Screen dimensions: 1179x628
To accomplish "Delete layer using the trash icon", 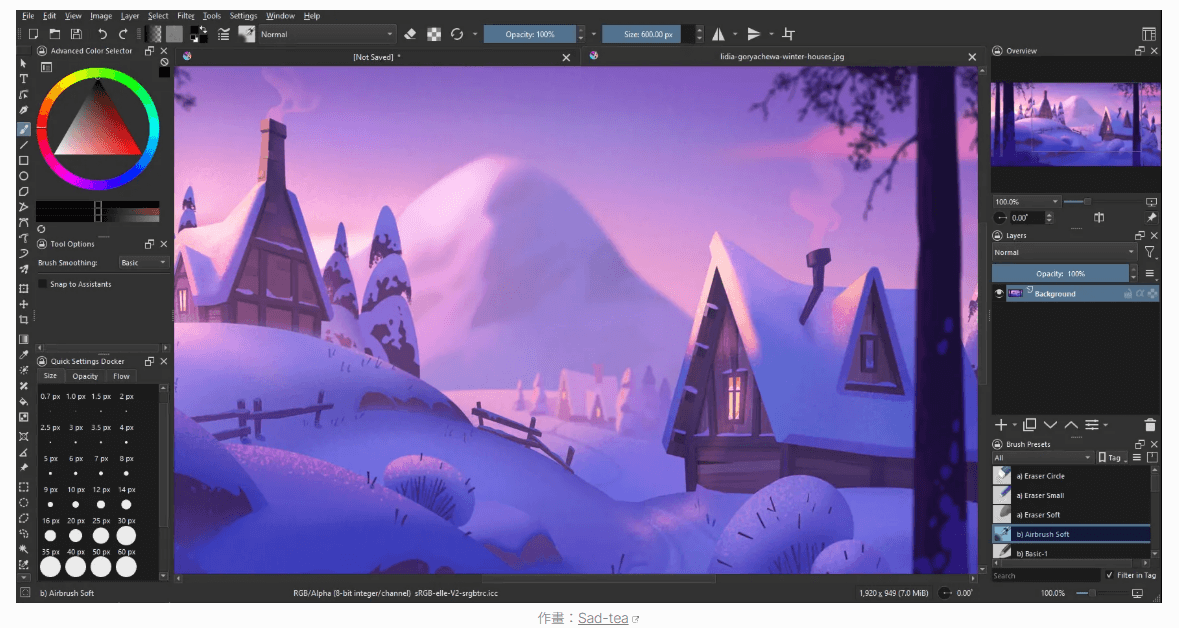I will [1150, 425].
